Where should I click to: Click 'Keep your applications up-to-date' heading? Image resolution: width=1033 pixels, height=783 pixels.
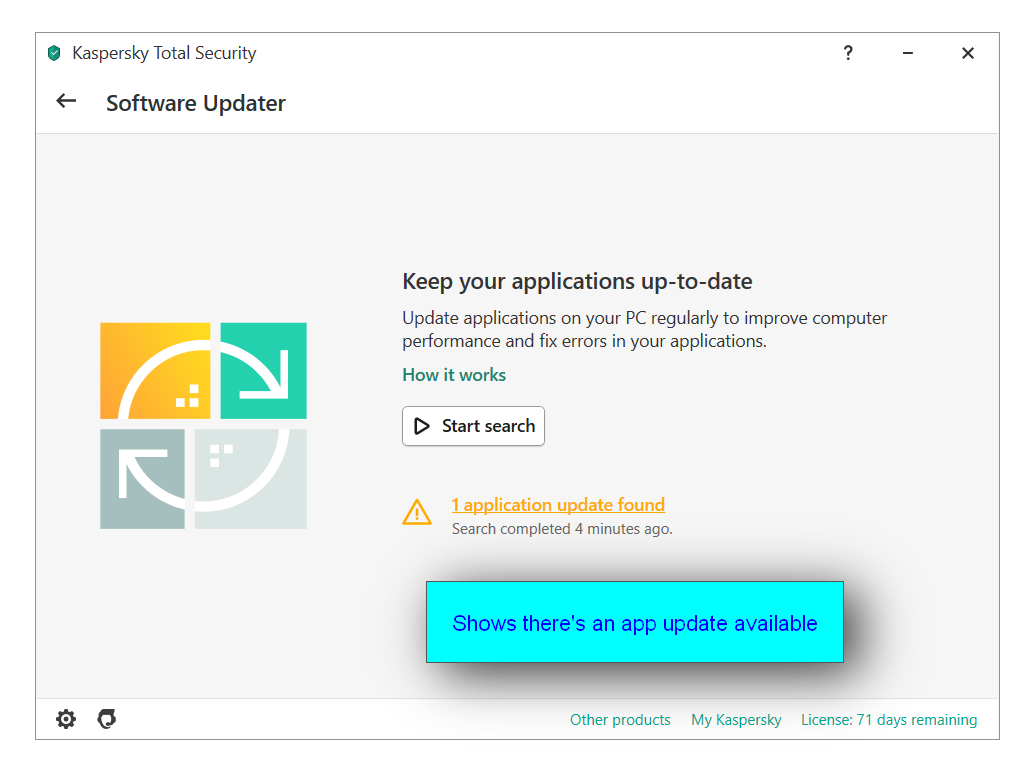(x=577, y=281)
